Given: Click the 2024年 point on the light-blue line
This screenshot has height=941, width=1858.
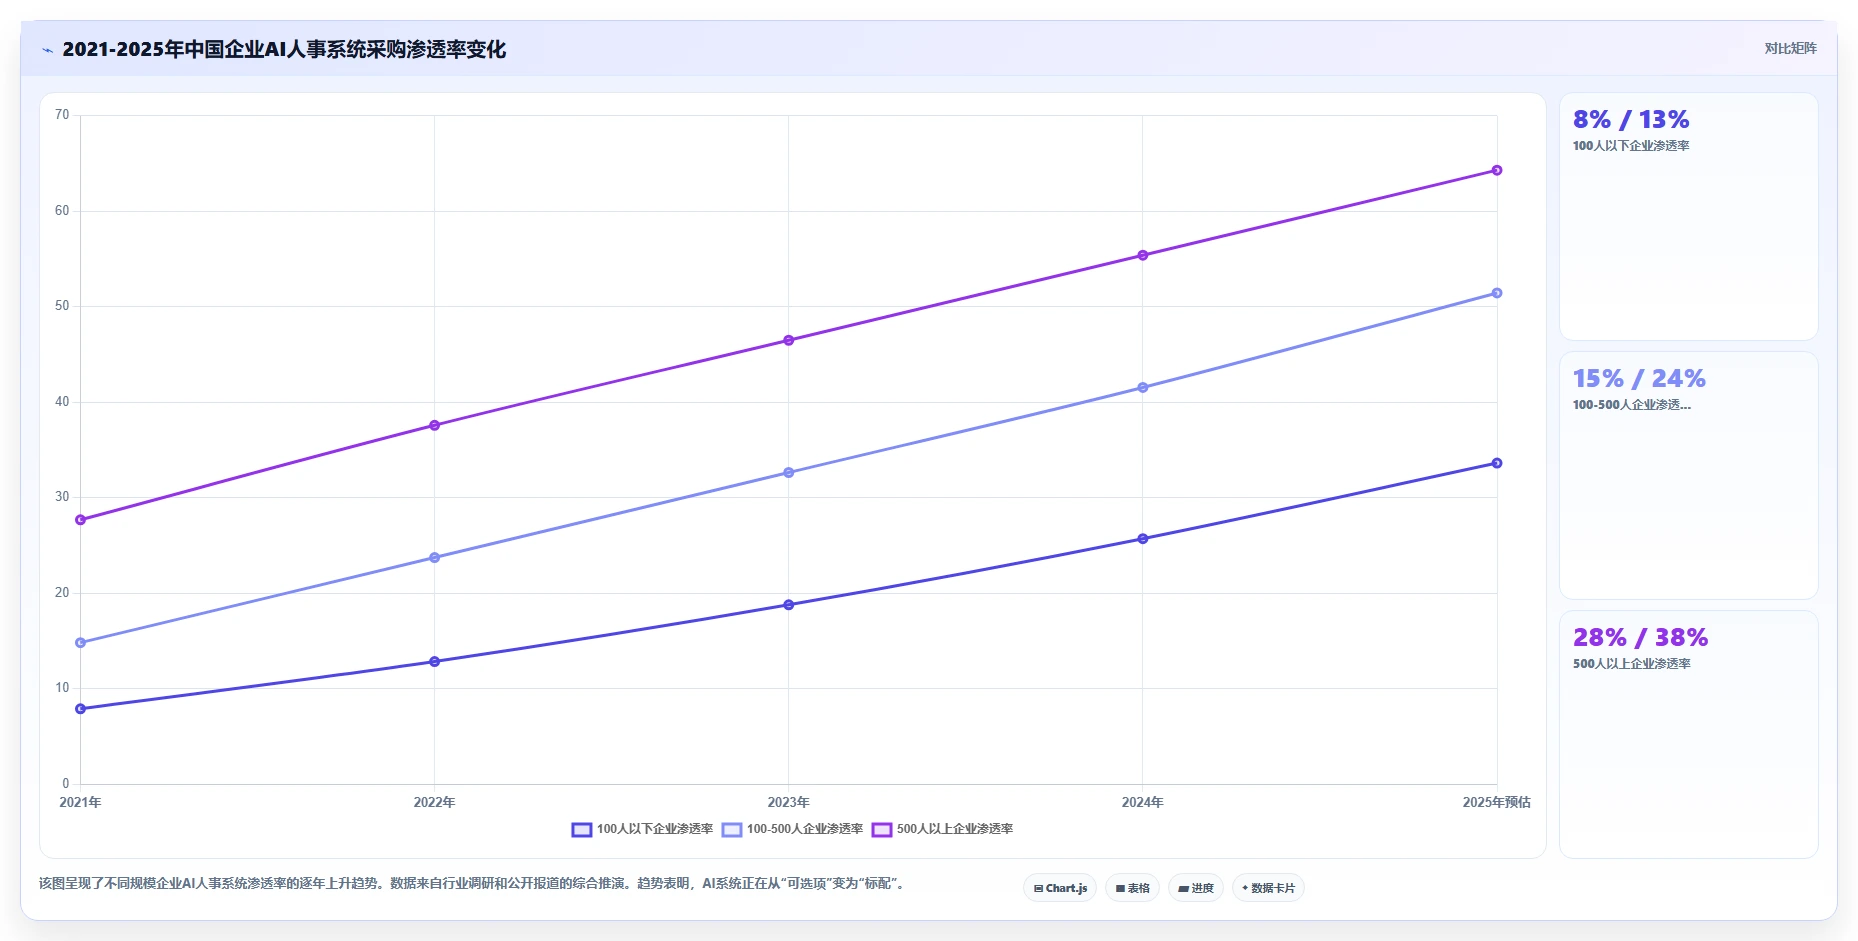Looking at the screenshot, I should [x=1143, y=387].
